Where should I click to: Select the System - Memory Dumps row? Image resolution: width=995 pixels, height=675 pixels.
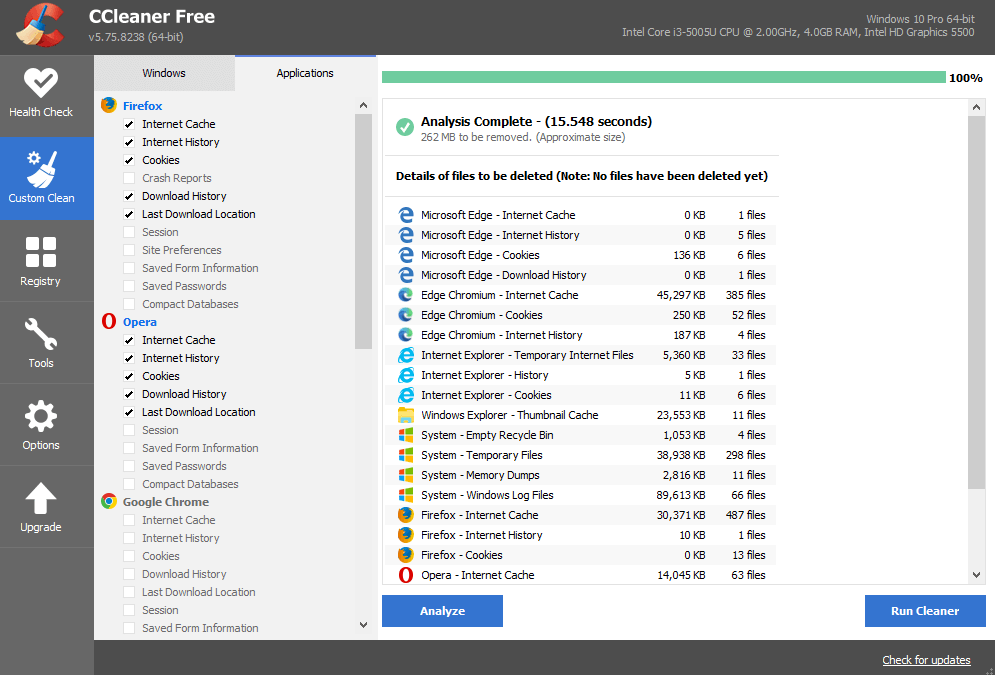(581, 475)
